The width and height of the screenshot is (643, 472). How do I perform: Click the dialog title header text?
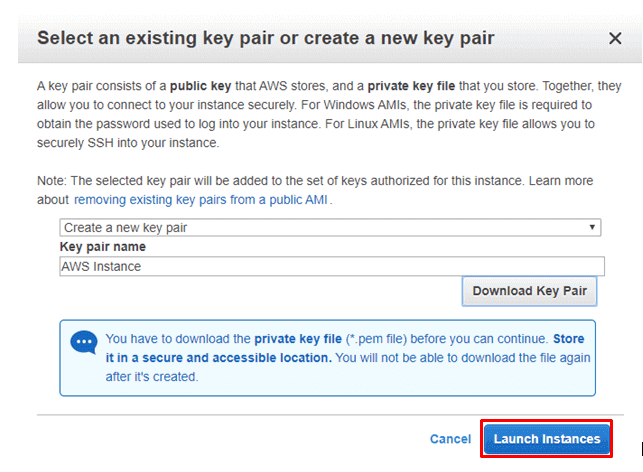coord(266,38)
